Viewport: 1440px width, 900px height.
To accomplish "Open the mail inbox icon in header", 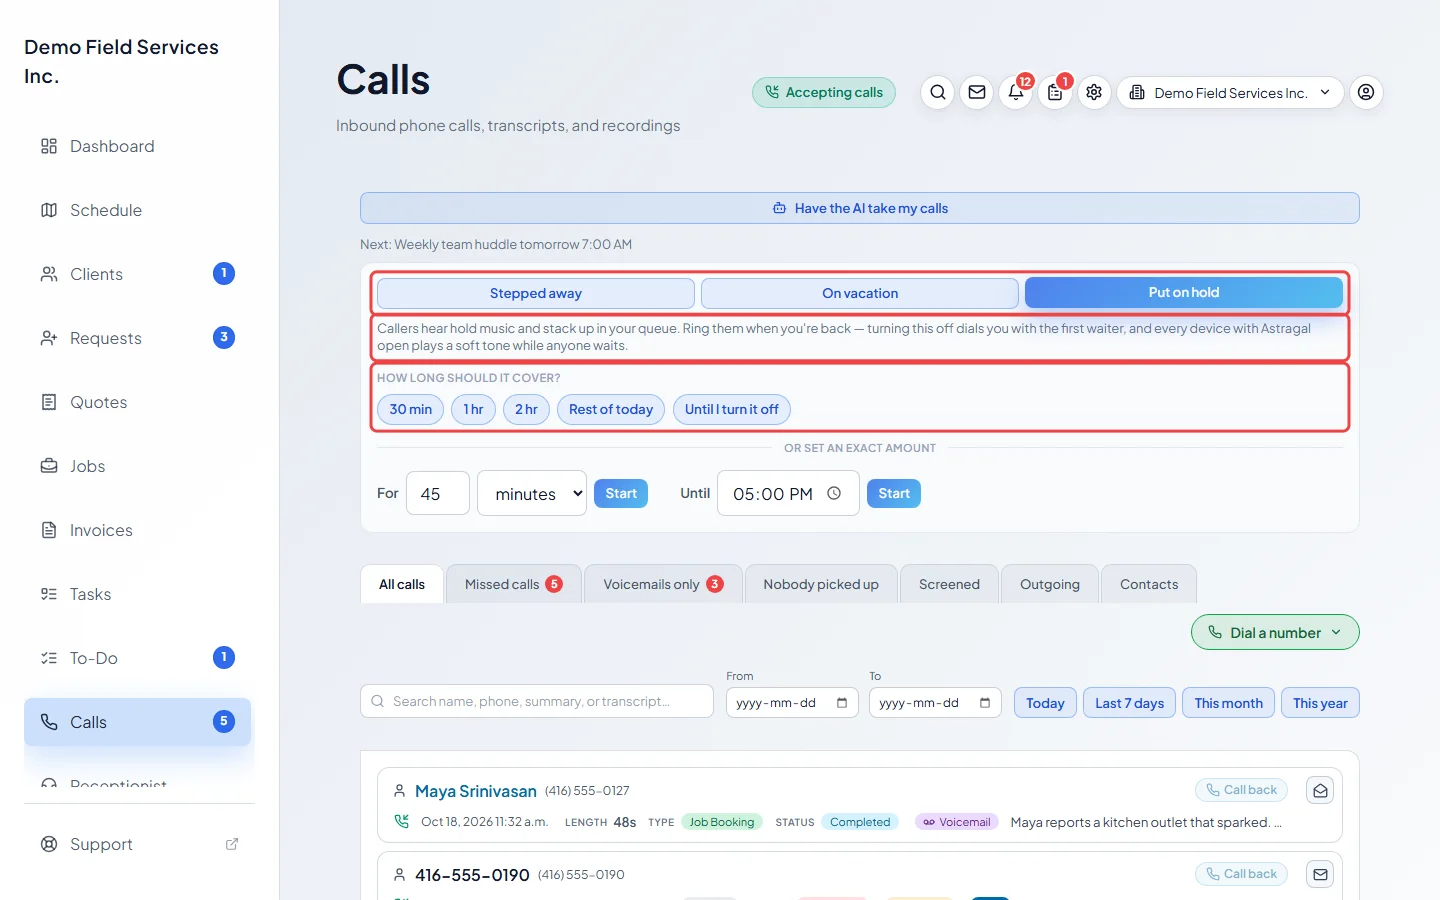I will click(x=977, y=93).
